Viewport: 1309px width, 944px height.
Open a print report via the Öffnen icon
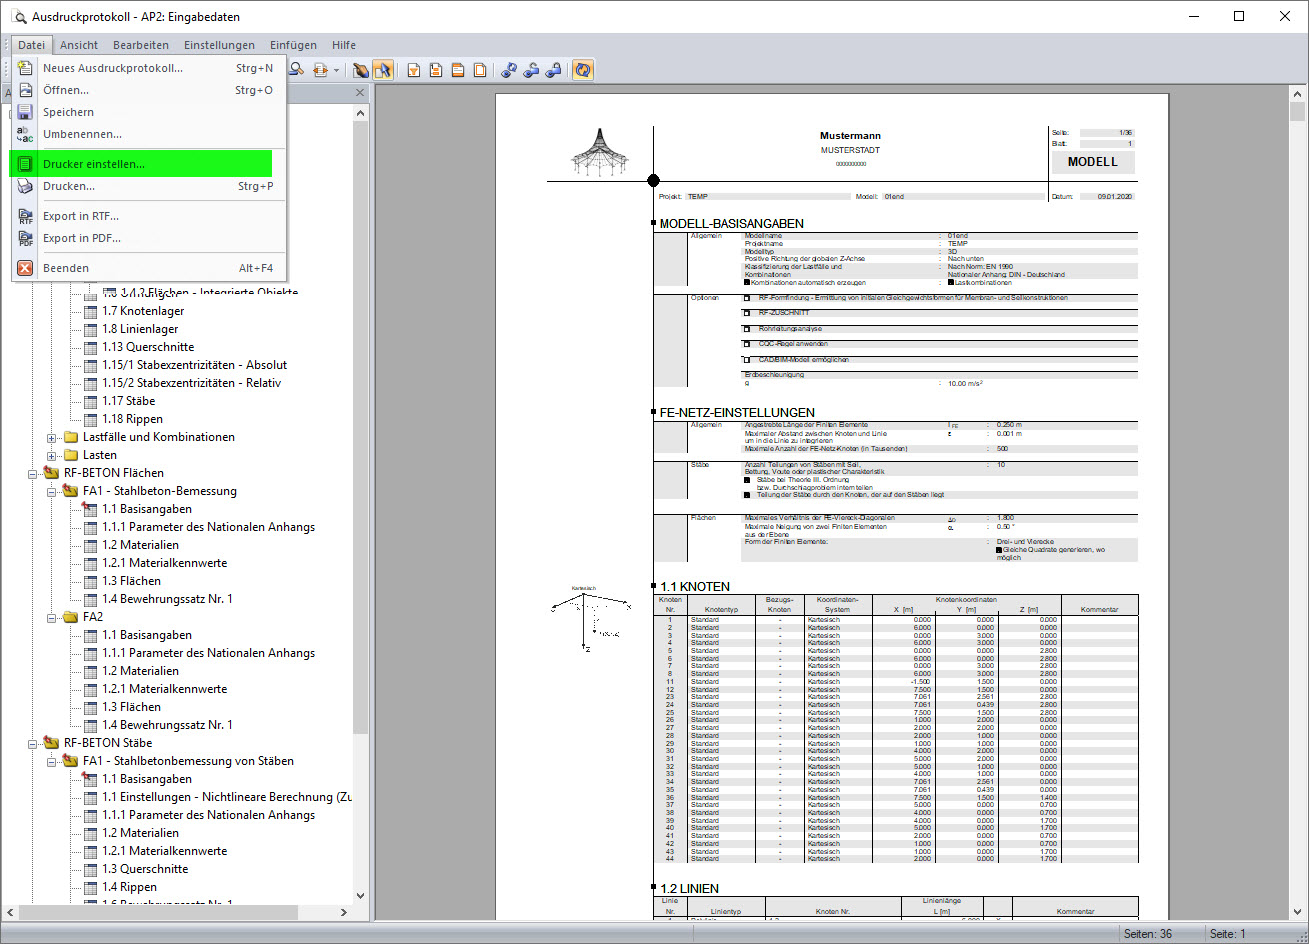[x=25, y=90]
